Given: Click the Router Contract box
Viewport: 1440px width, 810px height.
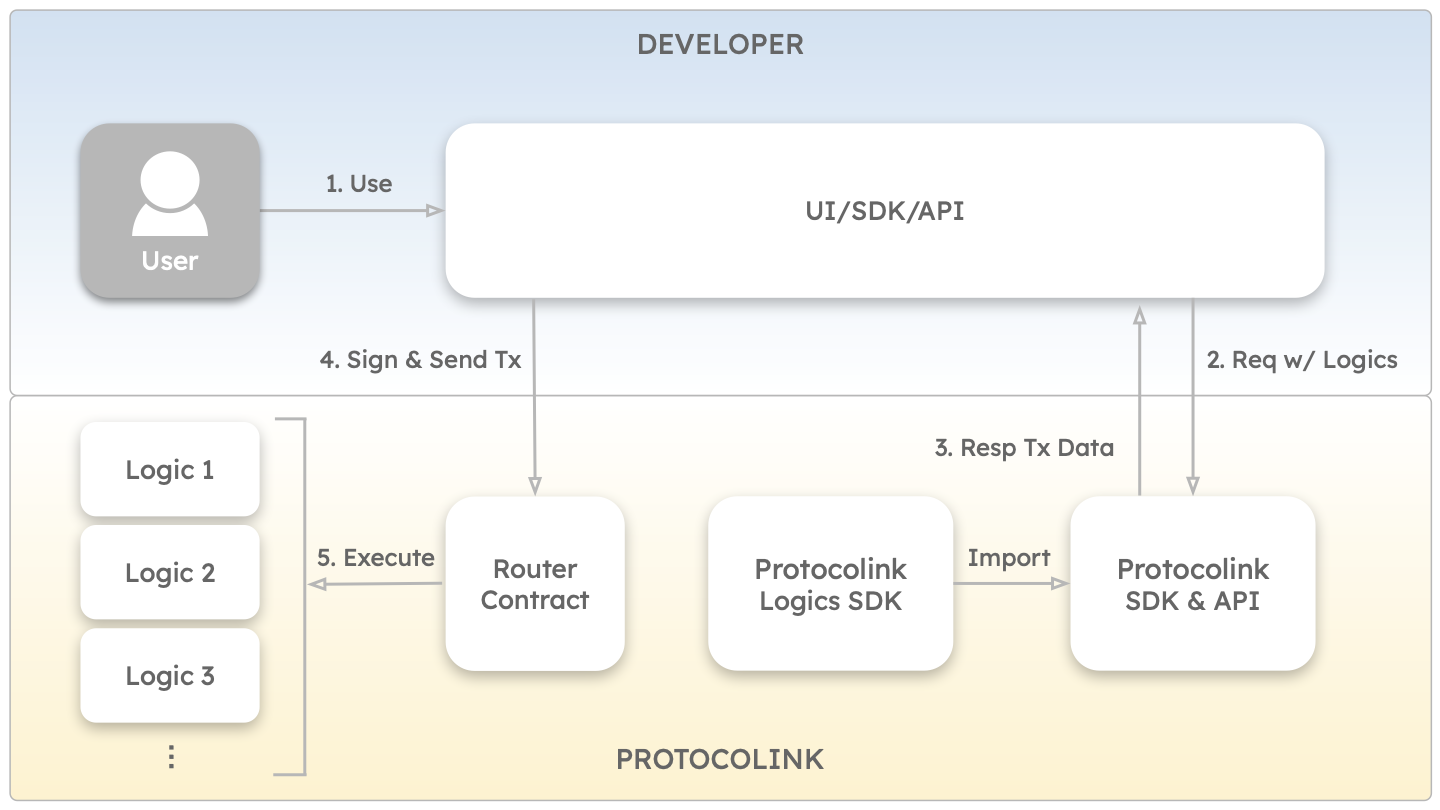Looking at the screenshot, I should pyautogui.click(x=535, y=584).
